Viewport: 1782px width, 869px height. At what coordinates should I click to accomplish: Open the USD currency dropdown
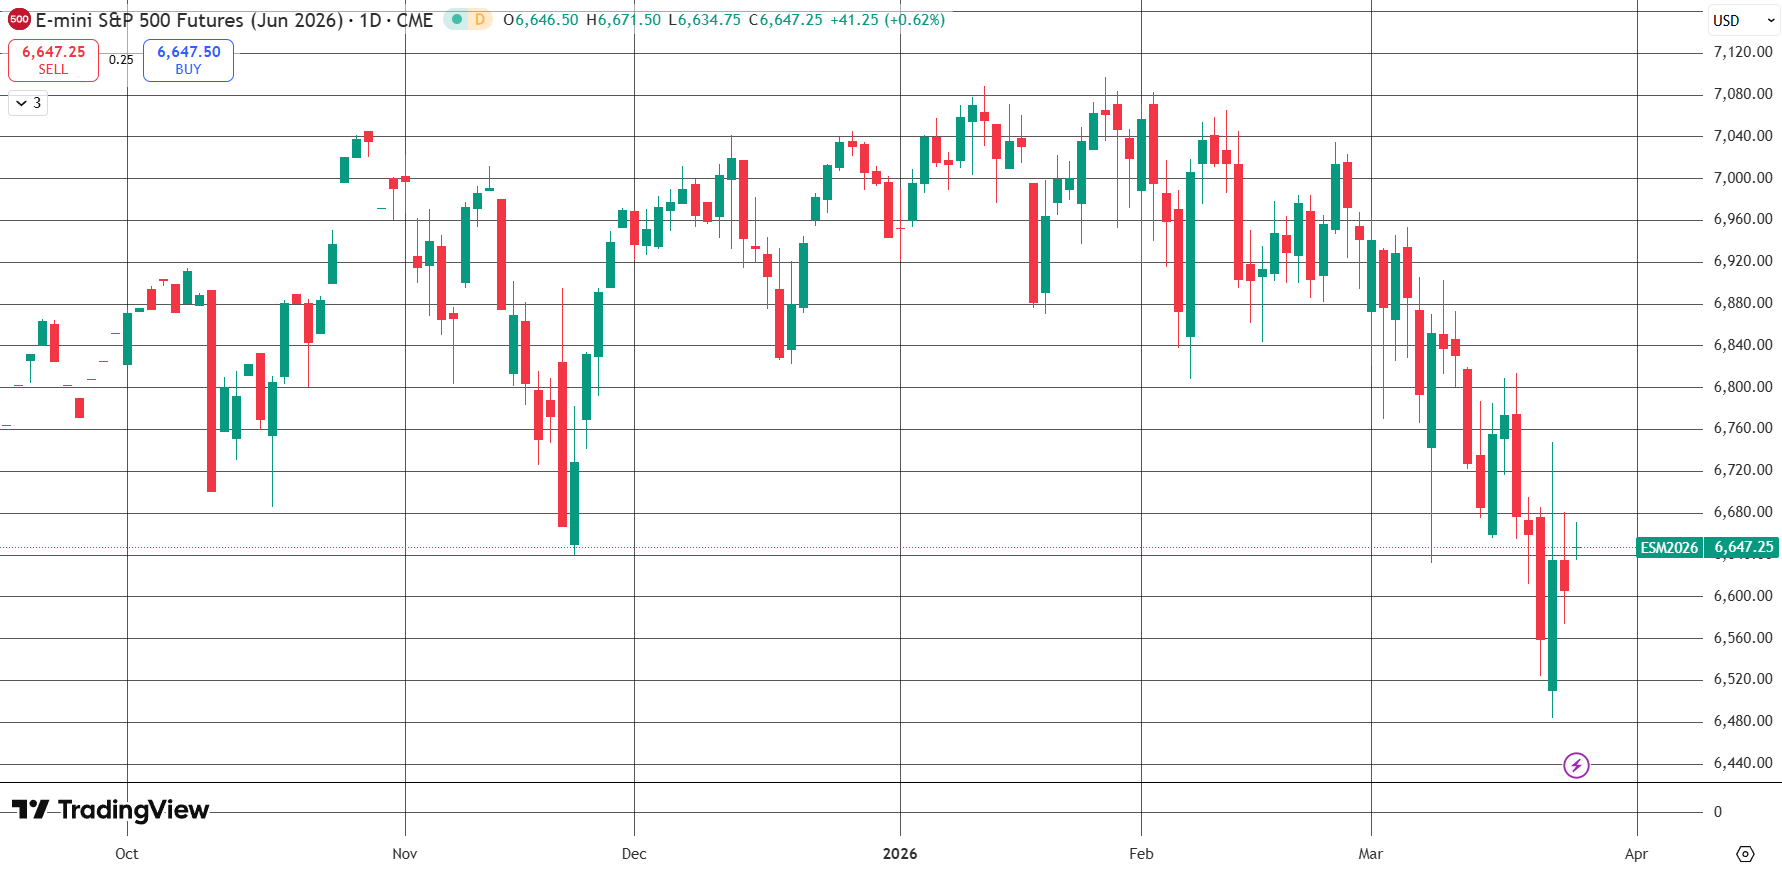[1744, 20]
